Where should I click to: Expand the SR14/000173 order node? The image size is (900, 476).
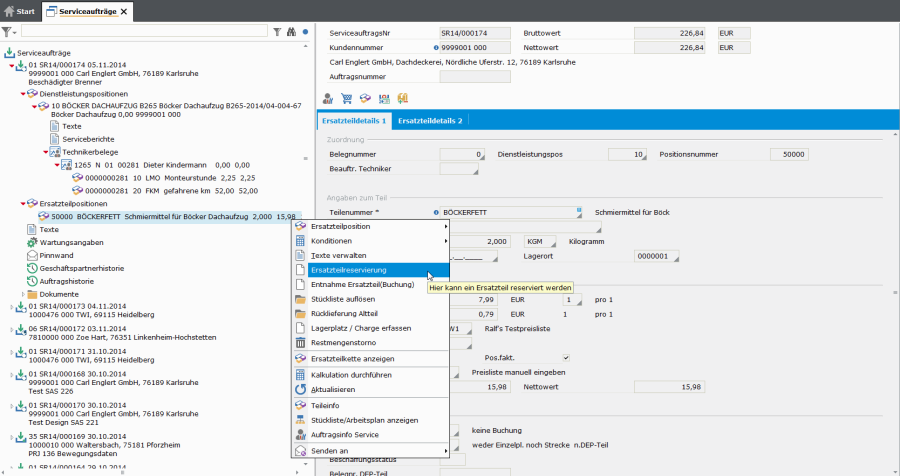click(11, 307)
